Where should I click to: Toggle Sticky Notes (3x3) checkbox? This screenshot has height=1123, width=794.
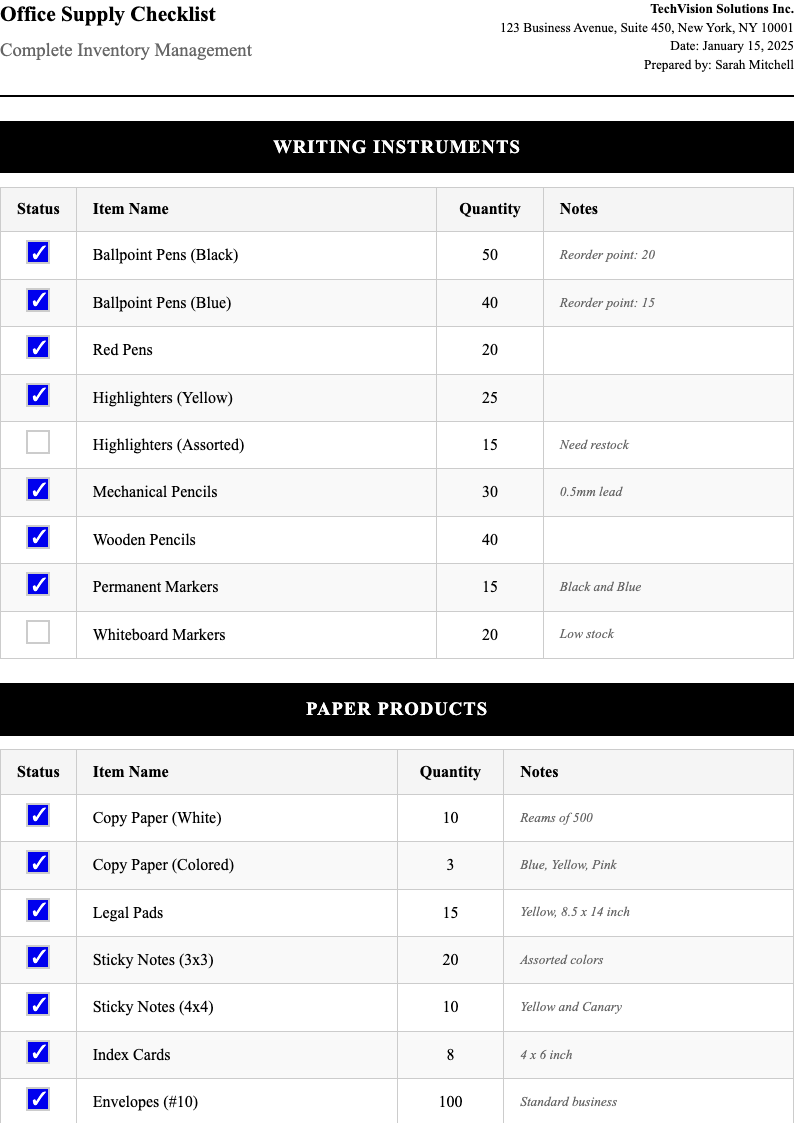click(x=38, y=957)
